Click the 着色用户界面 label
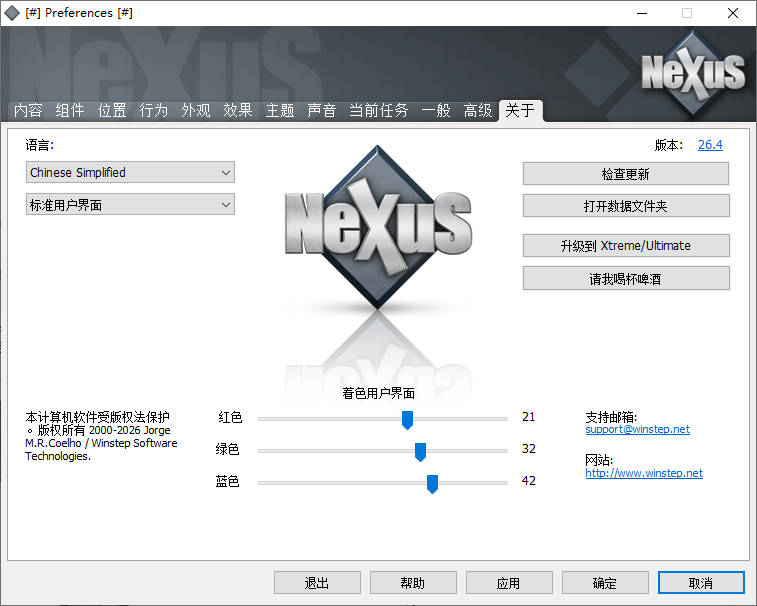 point(378,393)
